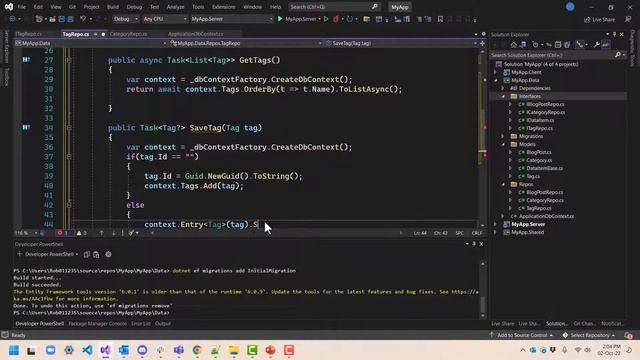
Task: Select BlogPost.cs under Models
Action: (x=539, y=152)
